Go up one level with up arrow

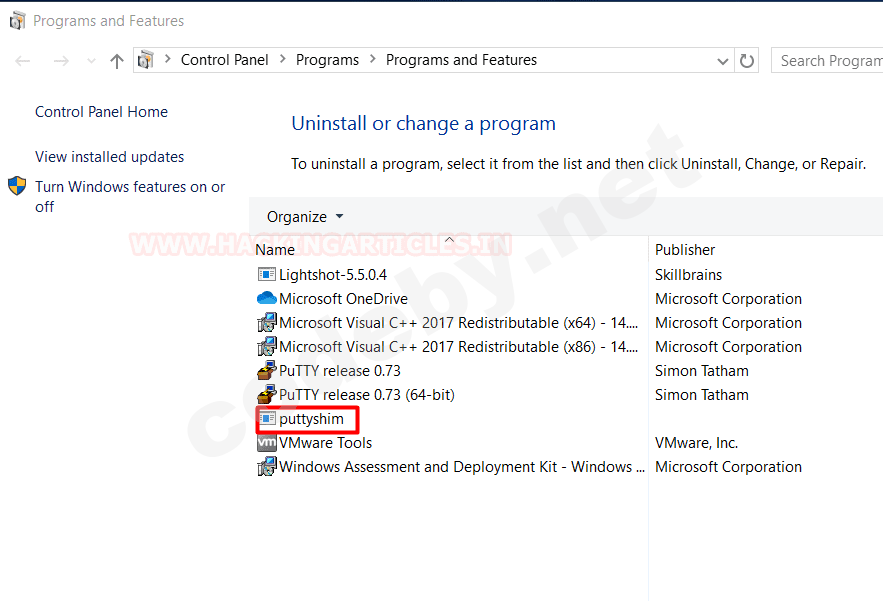pos(117,60)
